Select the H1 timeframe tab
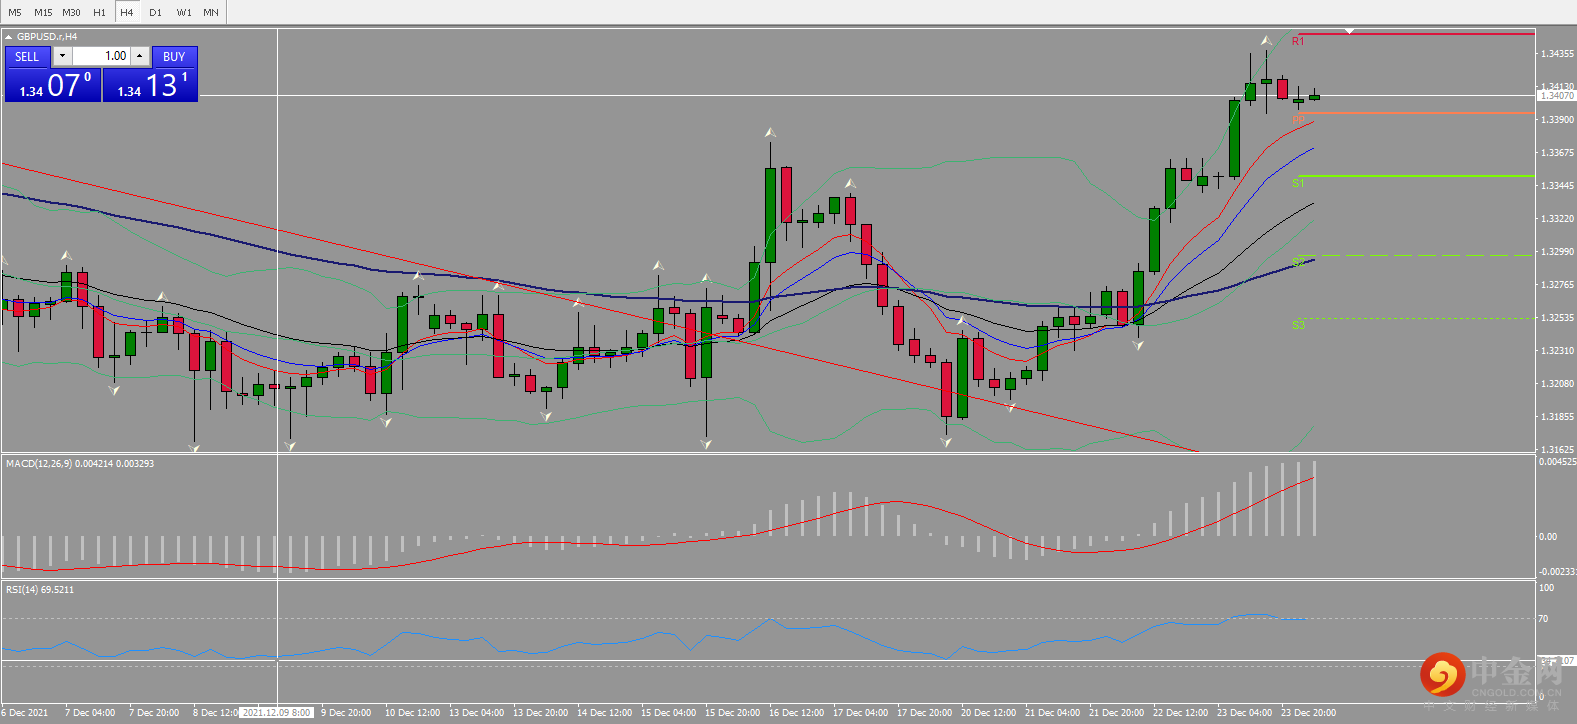 point(99,12)
